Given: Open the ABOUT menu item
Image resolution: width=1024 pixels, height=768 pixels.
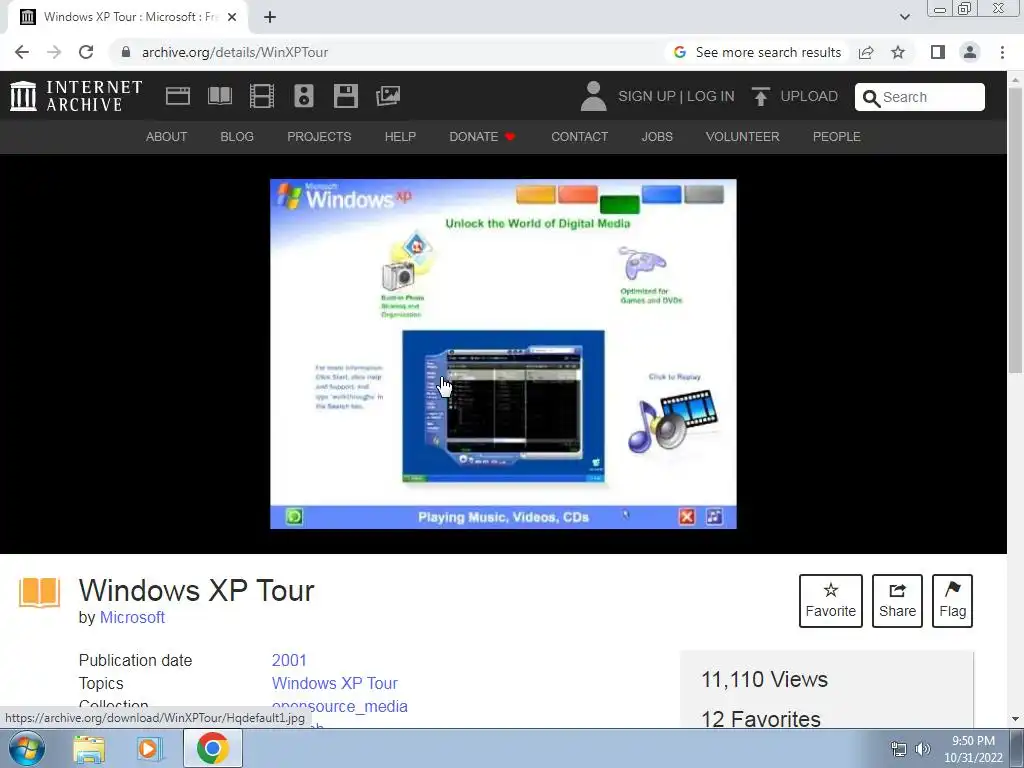Looking at the screenshot, I should pyautogui.click(x=167, y=136).
